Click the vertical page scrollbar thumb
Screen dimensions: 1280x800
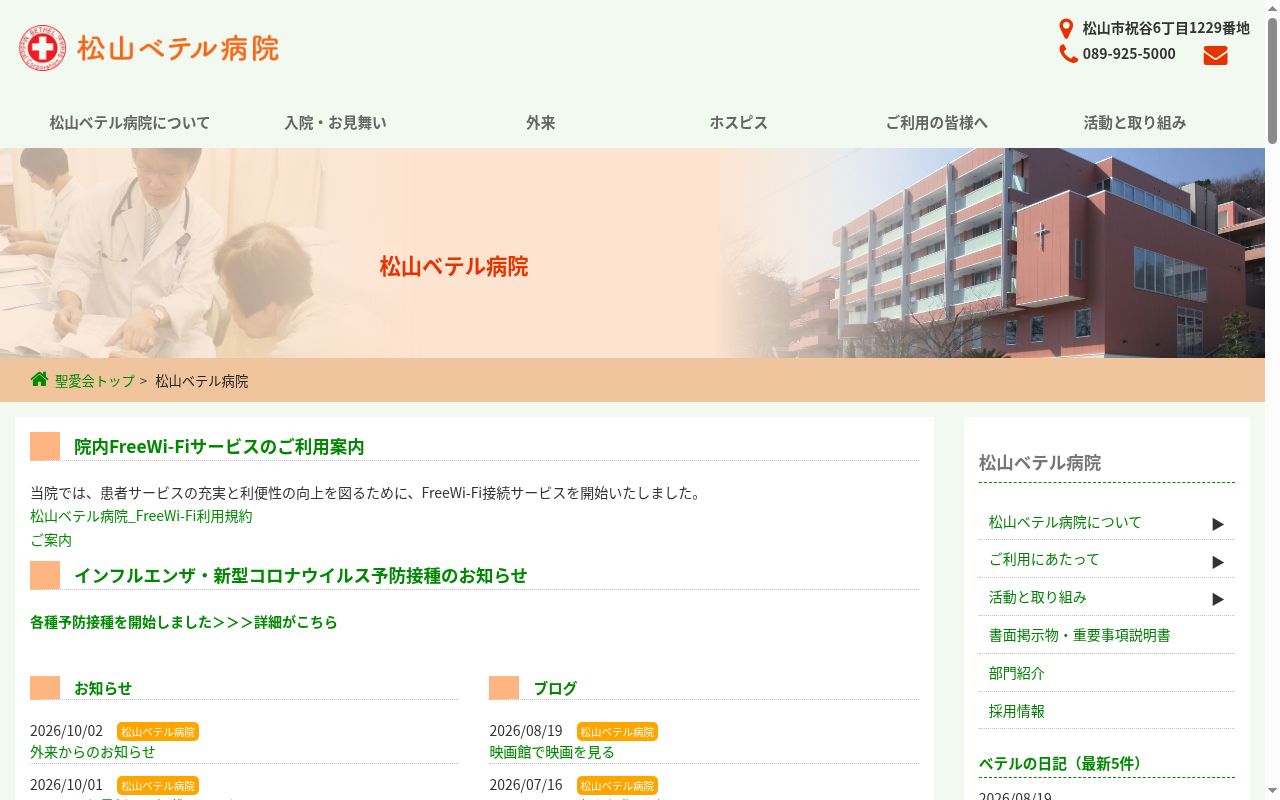1272,80
